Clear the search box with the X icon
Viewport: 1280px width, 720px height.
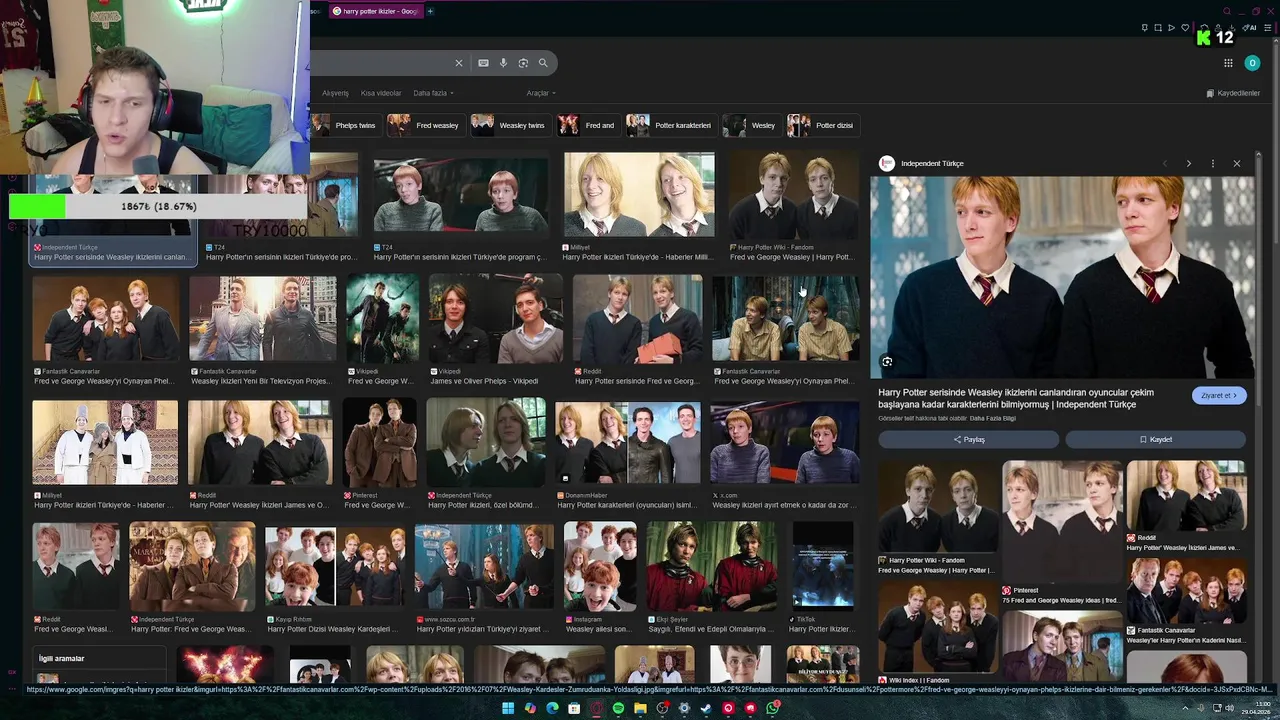[x=459, y=63]
